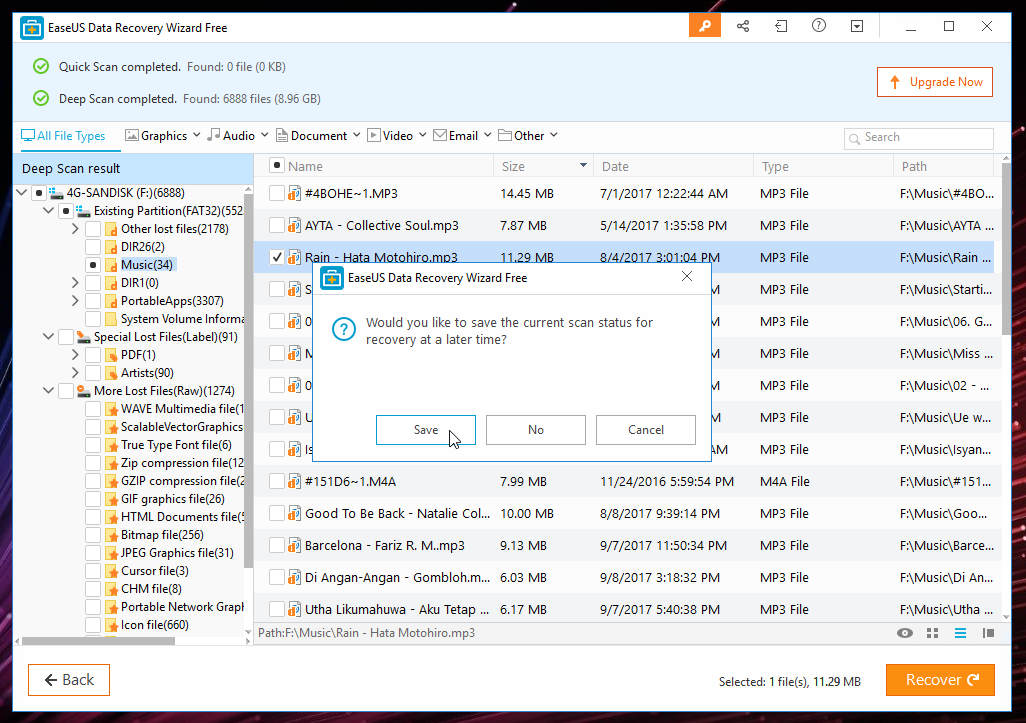The image size is (1026, 723).
Task: Click the More Lost Files partition icon
Action: pyautogui.click(x=83, y=391)
